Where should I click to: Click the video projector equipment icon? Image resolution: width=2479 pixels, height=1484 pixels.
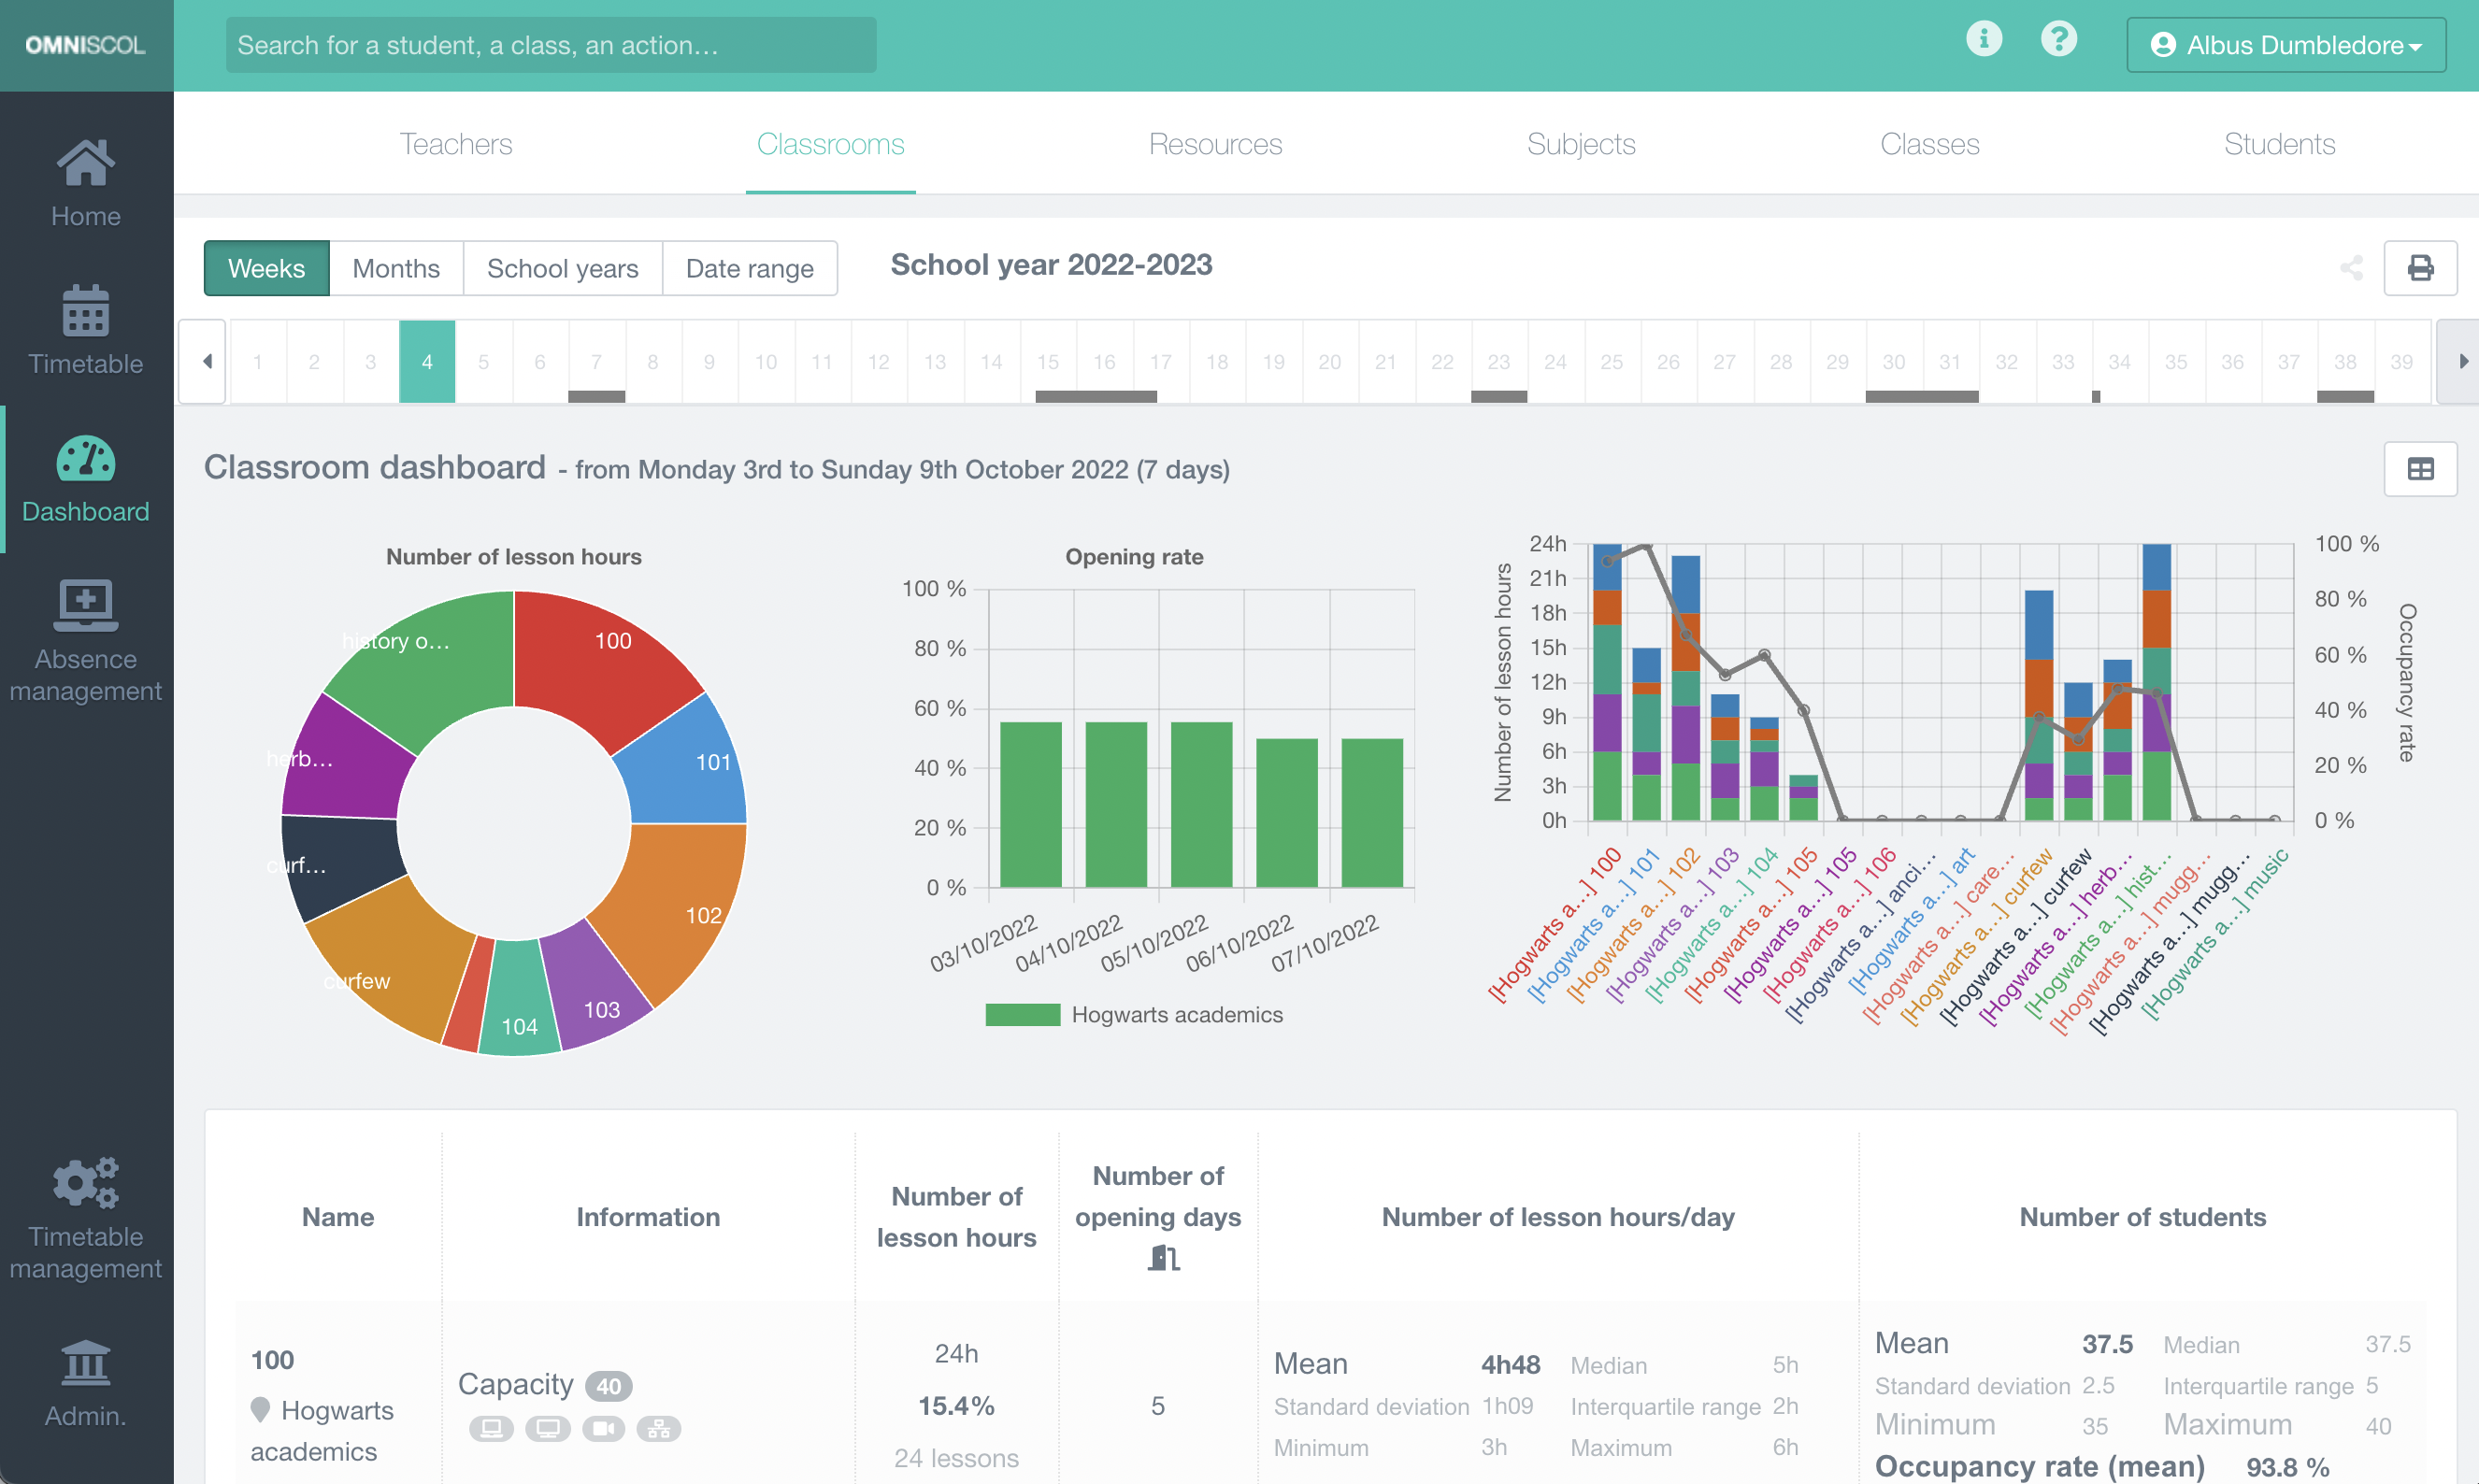pos(603,1428)
